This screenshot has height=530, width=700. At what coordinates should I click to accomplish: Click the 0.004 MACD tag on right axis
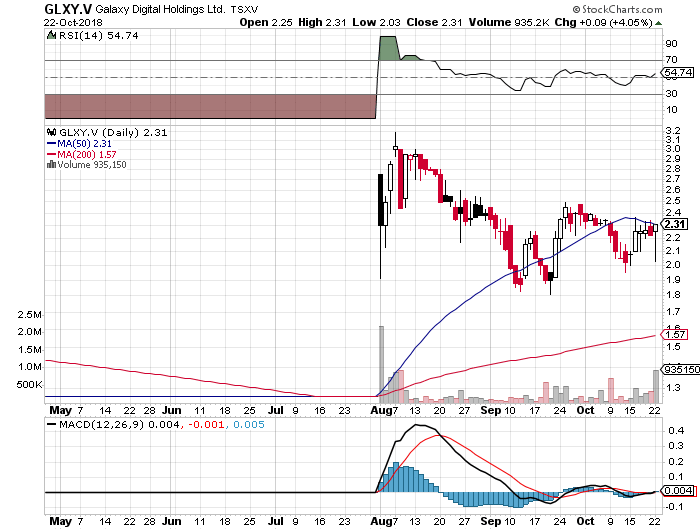(x=678, y=491)
